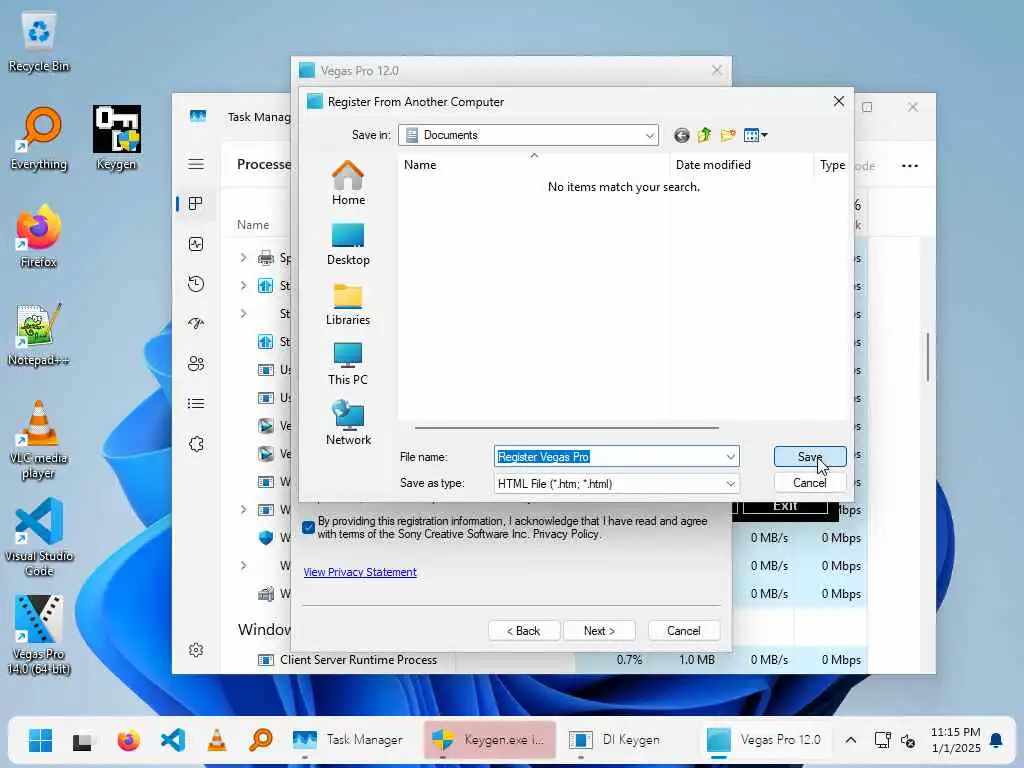Image resolution: width=1024 pixels, height=768 pixels.
Task: Click the Back button in Vegas wizard
Action: (x=524, y=631)
